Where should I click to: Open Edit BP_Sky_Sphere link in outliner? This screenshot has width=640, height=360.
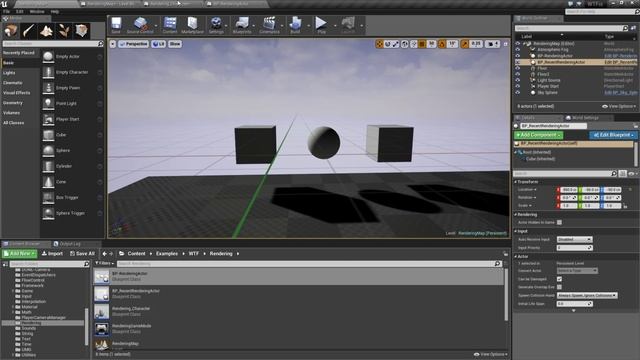click(x=620, y=93)
